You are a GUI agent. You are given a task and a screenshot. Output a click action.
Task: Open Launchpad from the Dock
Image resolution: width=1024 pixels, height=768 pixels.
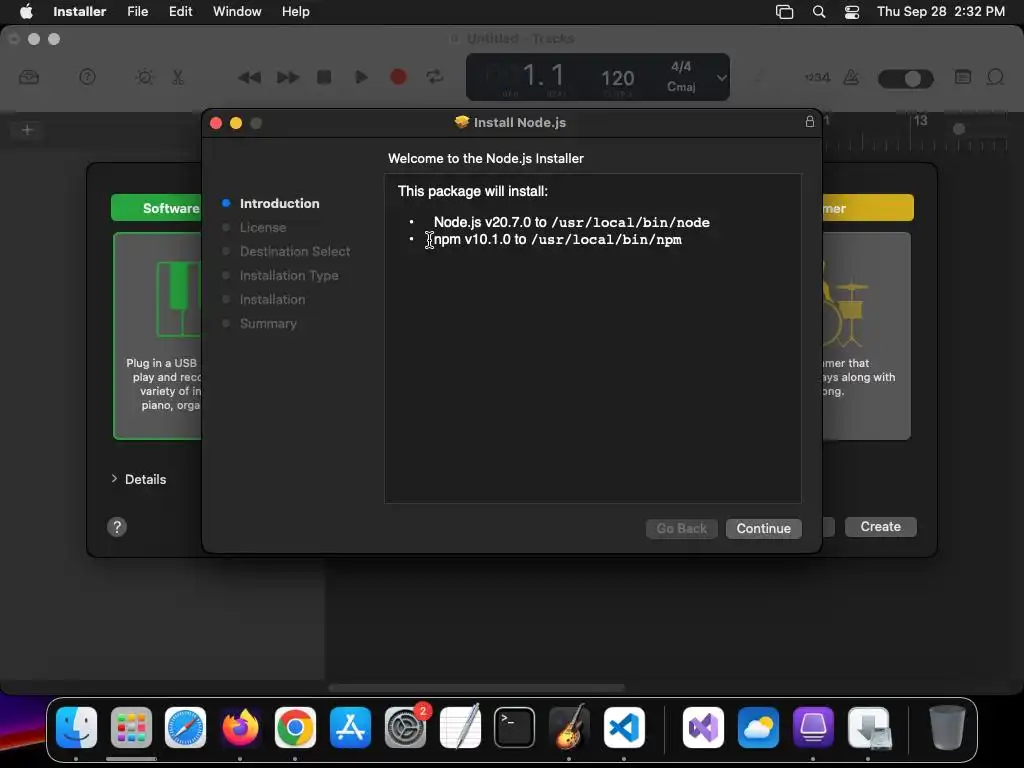click(x=131, y=727)
